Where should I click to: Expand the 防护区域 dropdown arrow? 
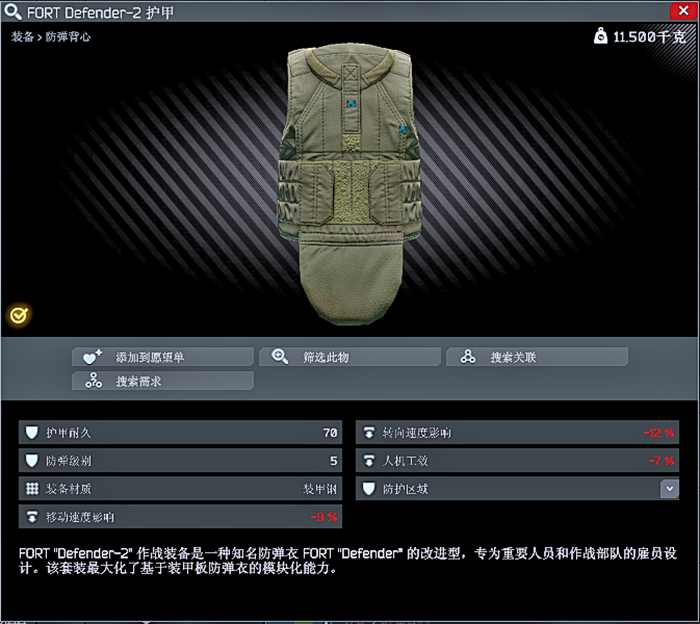[x=669, y=489]
